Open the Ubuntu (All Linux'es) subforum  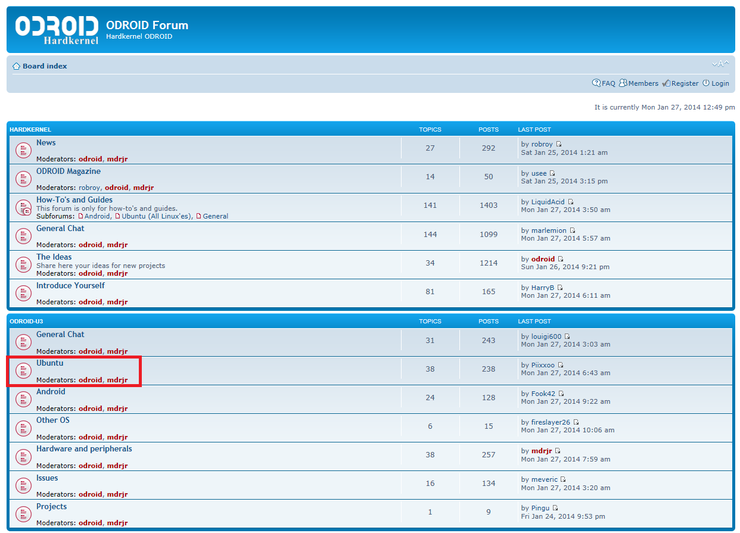tap(157, 216)
